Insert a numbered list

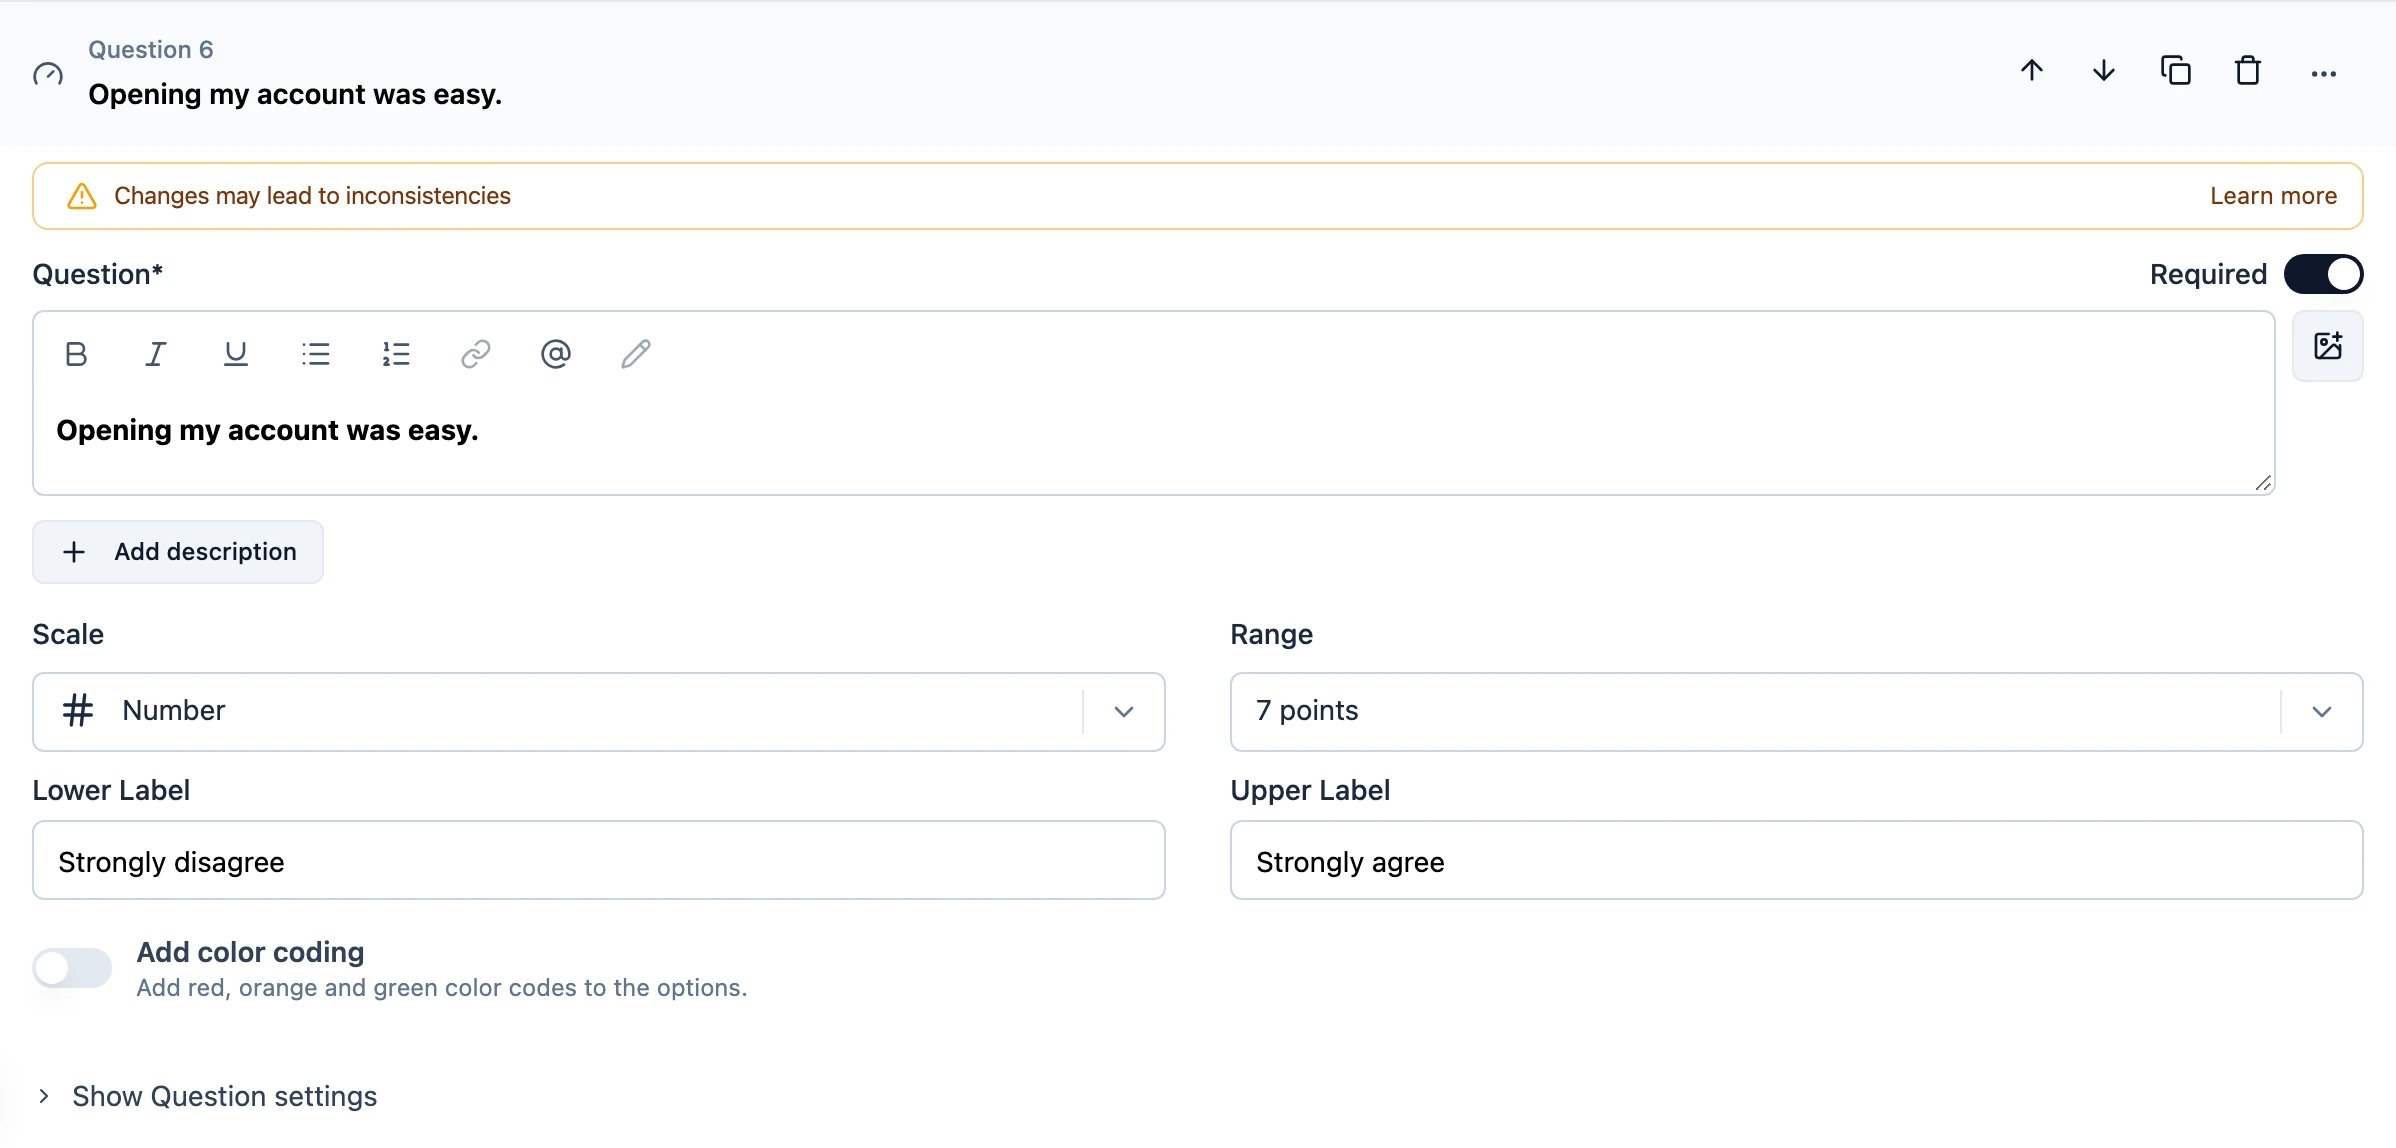tap(395, 354)
